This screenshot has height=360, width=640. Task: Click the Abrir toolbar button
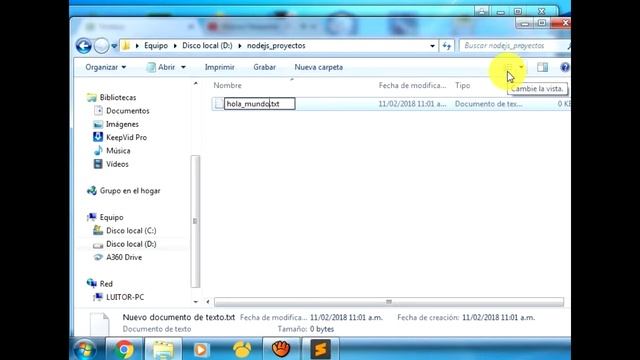pyautogui.click(x=162, y=67)
